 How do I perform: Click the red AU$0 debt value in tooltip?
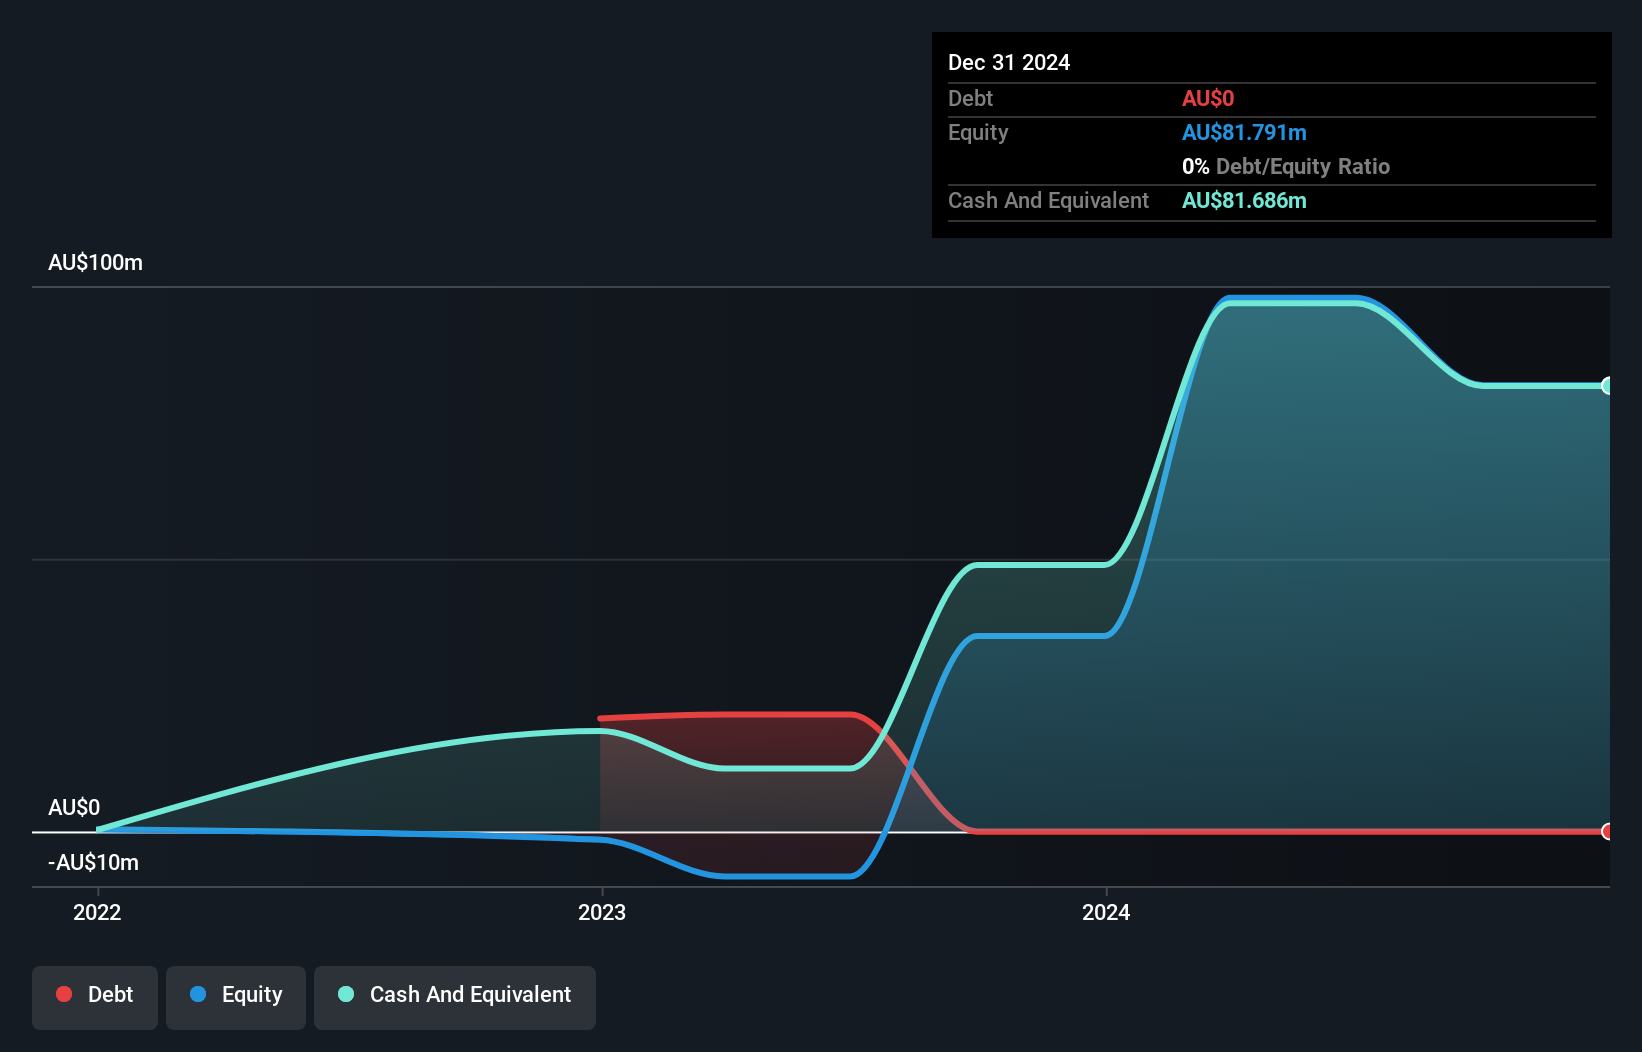(x=1208, y=98)
